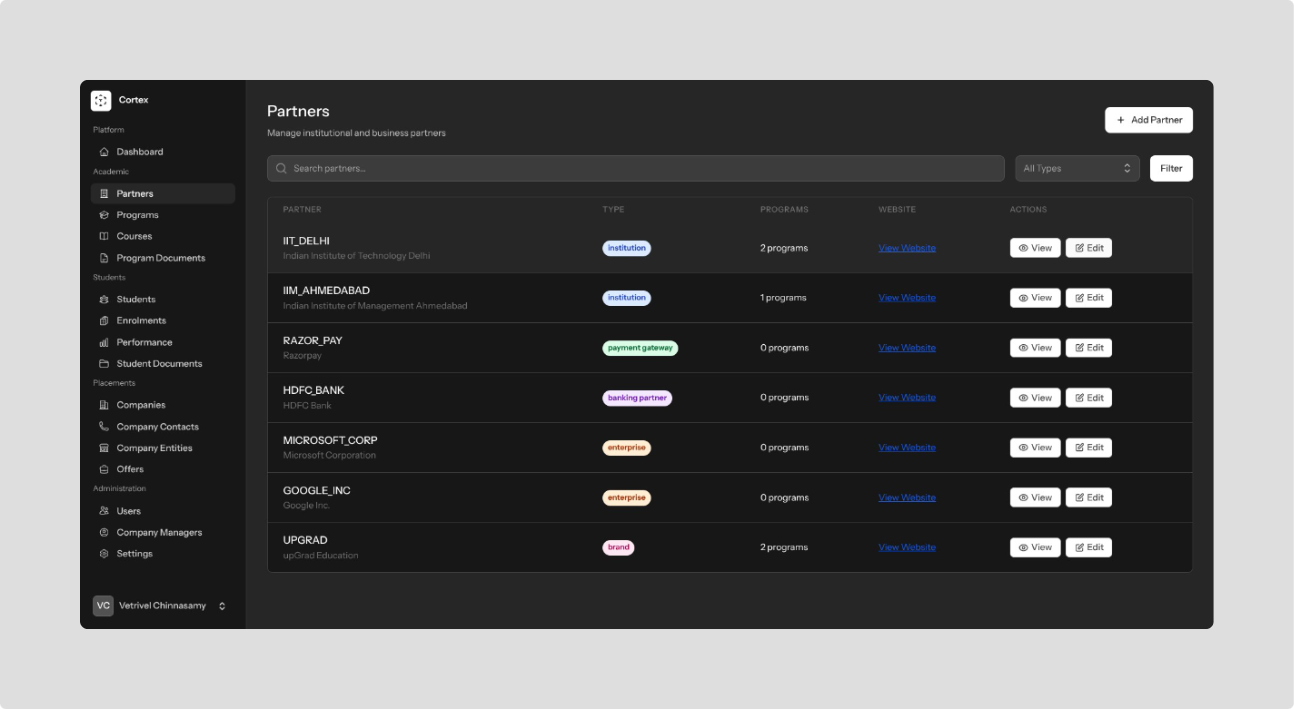Click the VC user avatar
The image size is (1294, 709).
[103, 606]
